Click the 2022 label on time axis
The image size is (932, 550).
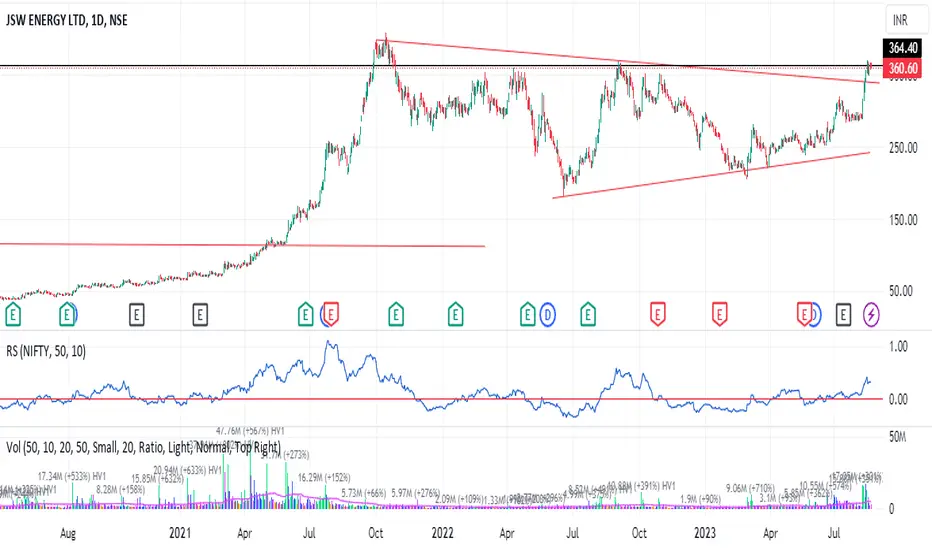(x=443, y=533)
